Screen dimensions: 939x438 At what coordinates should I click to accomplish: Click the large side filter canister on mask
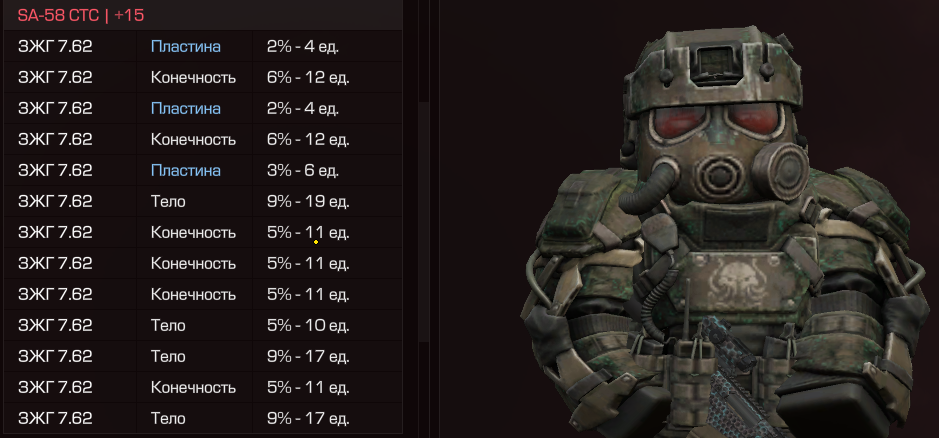tap(780, 170)
